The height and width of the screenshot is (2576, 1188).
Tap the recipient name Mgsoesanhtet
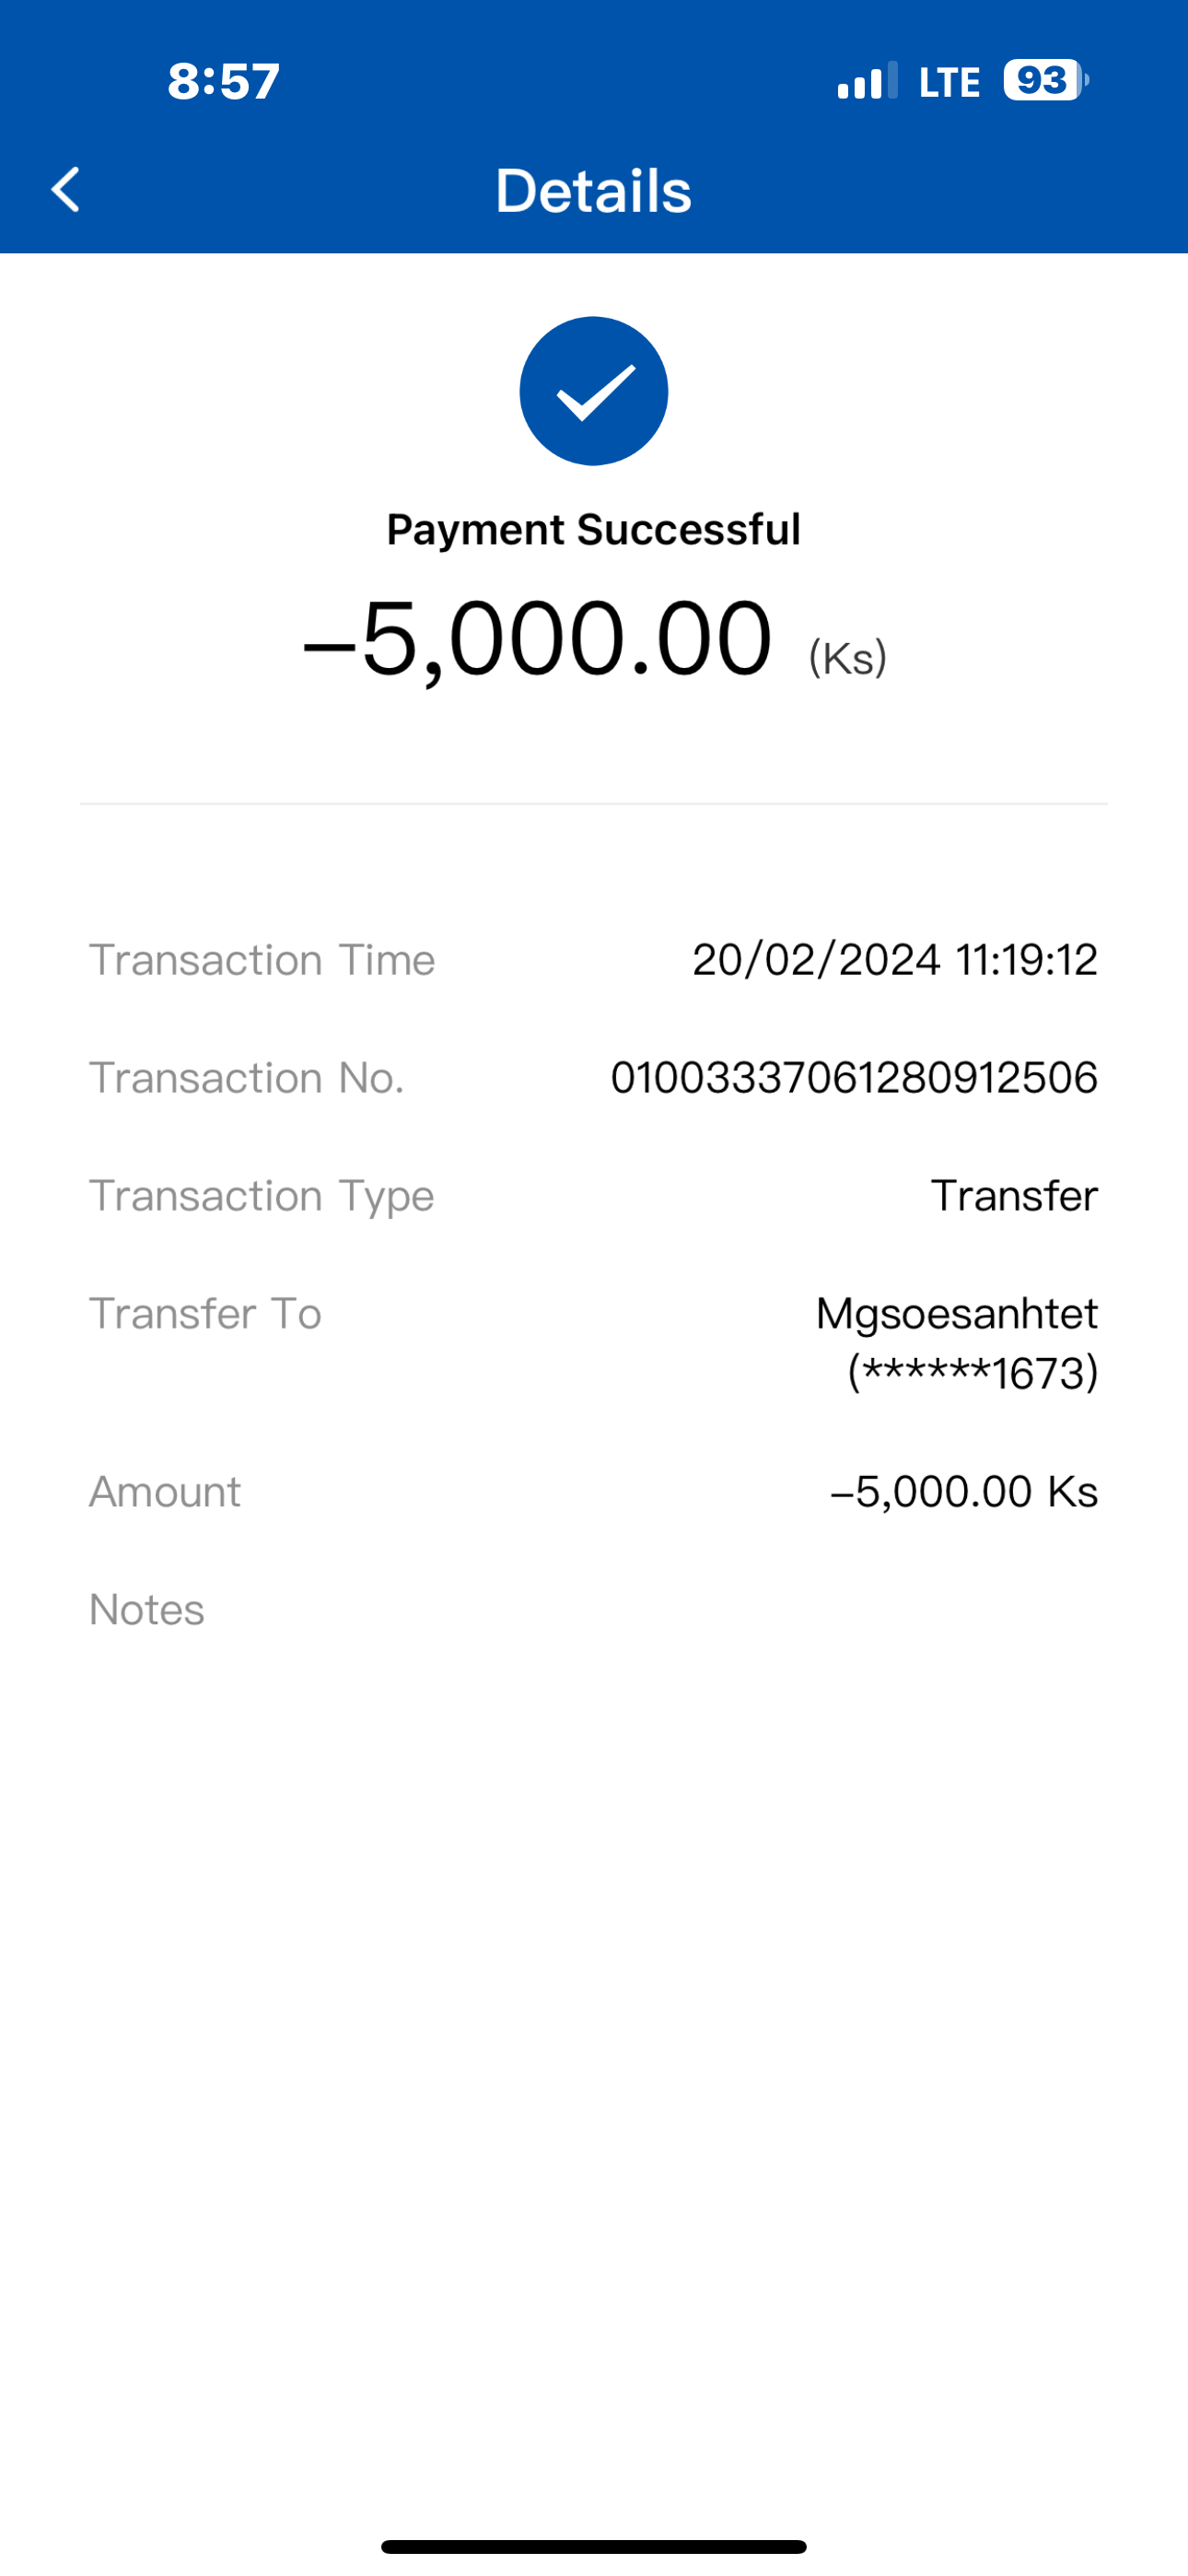point(956,1313)
